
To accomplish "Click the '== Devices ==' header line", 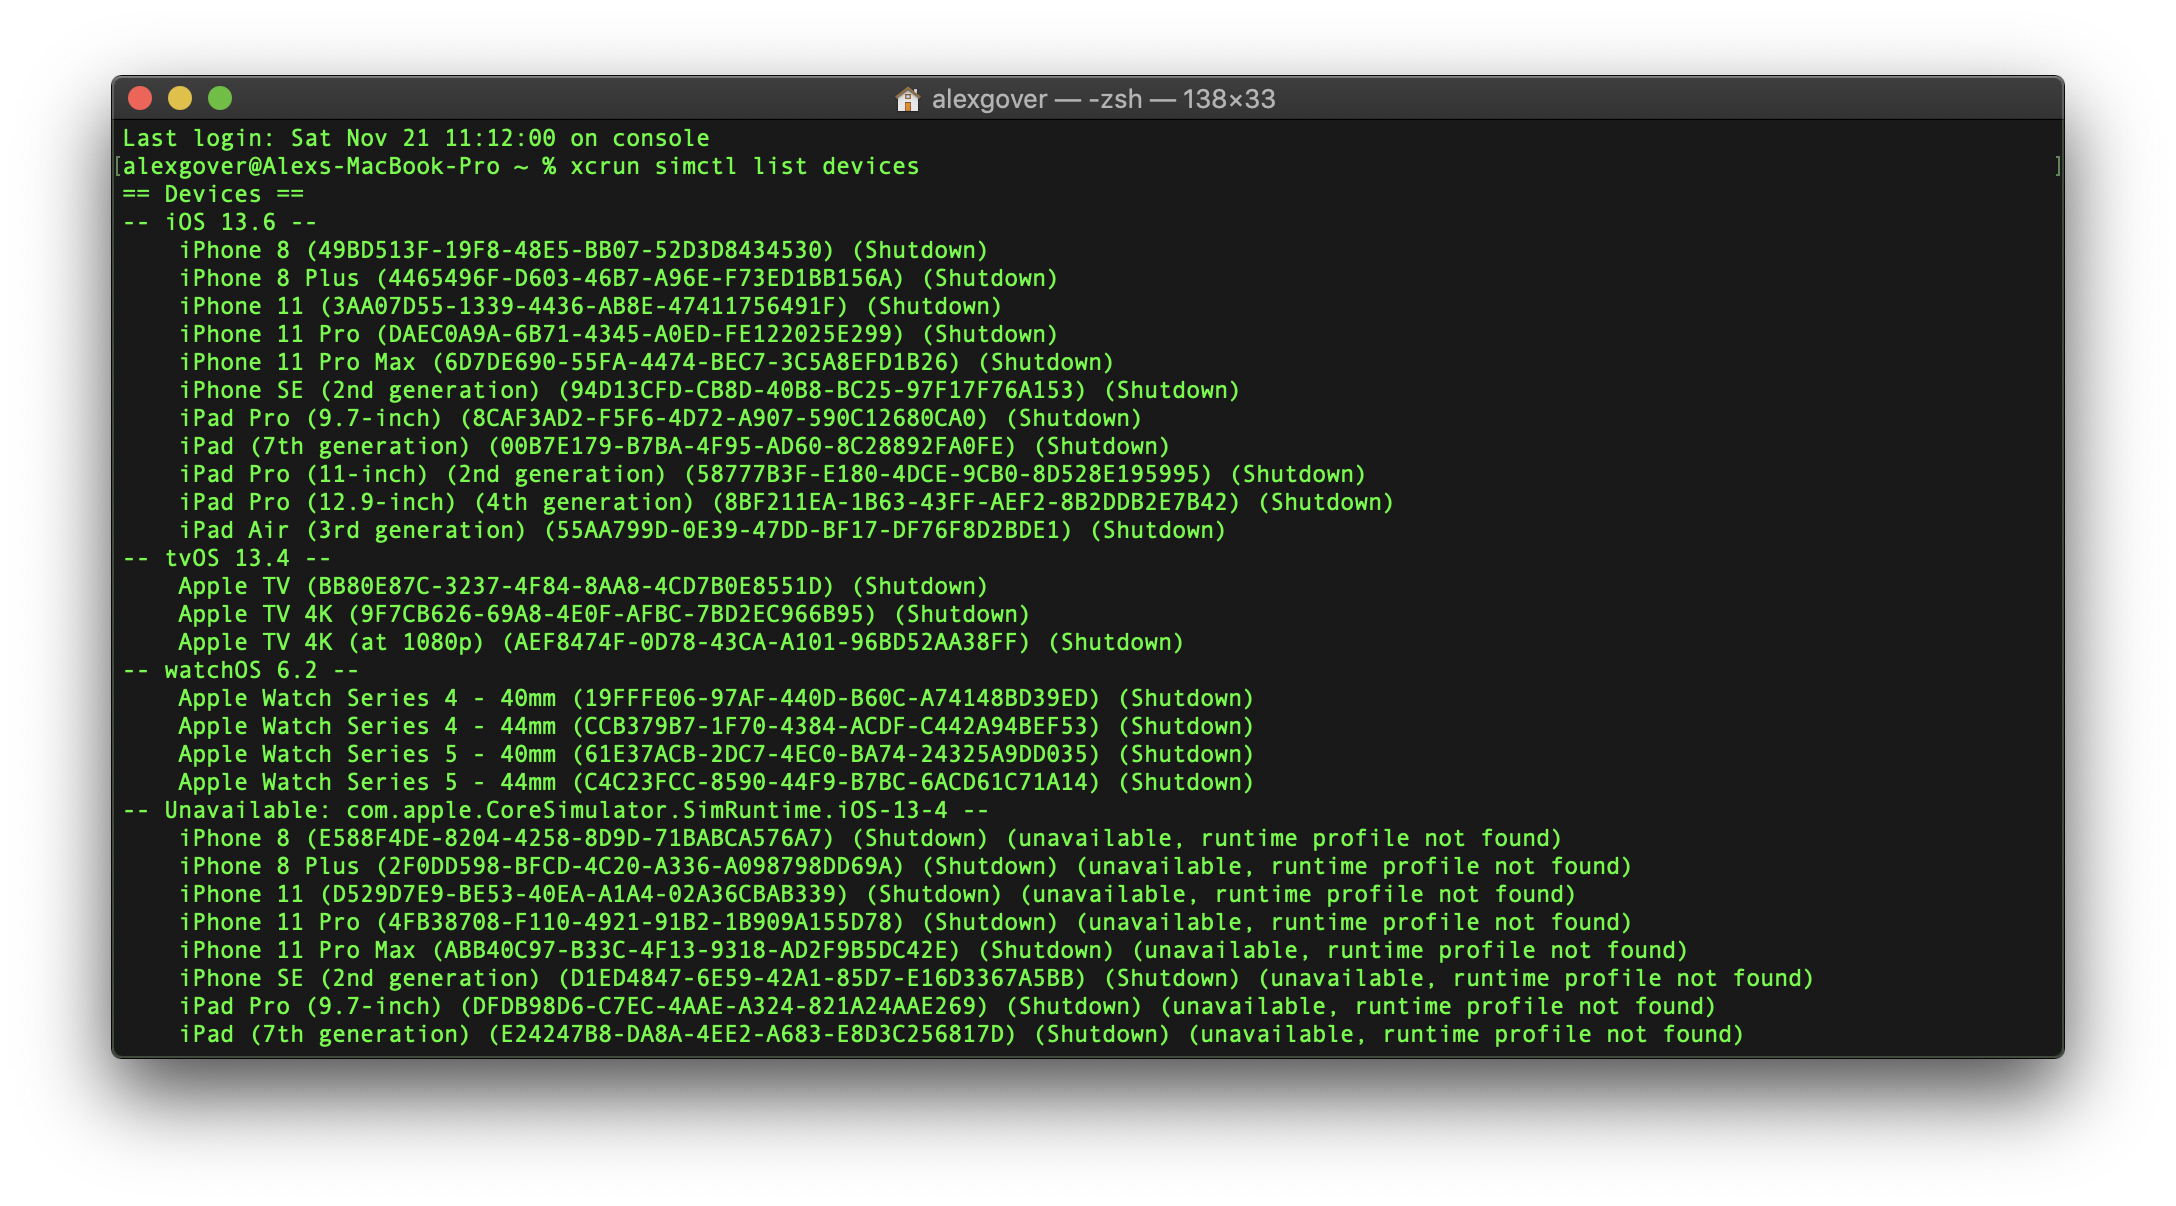I will tap(213, 194).
